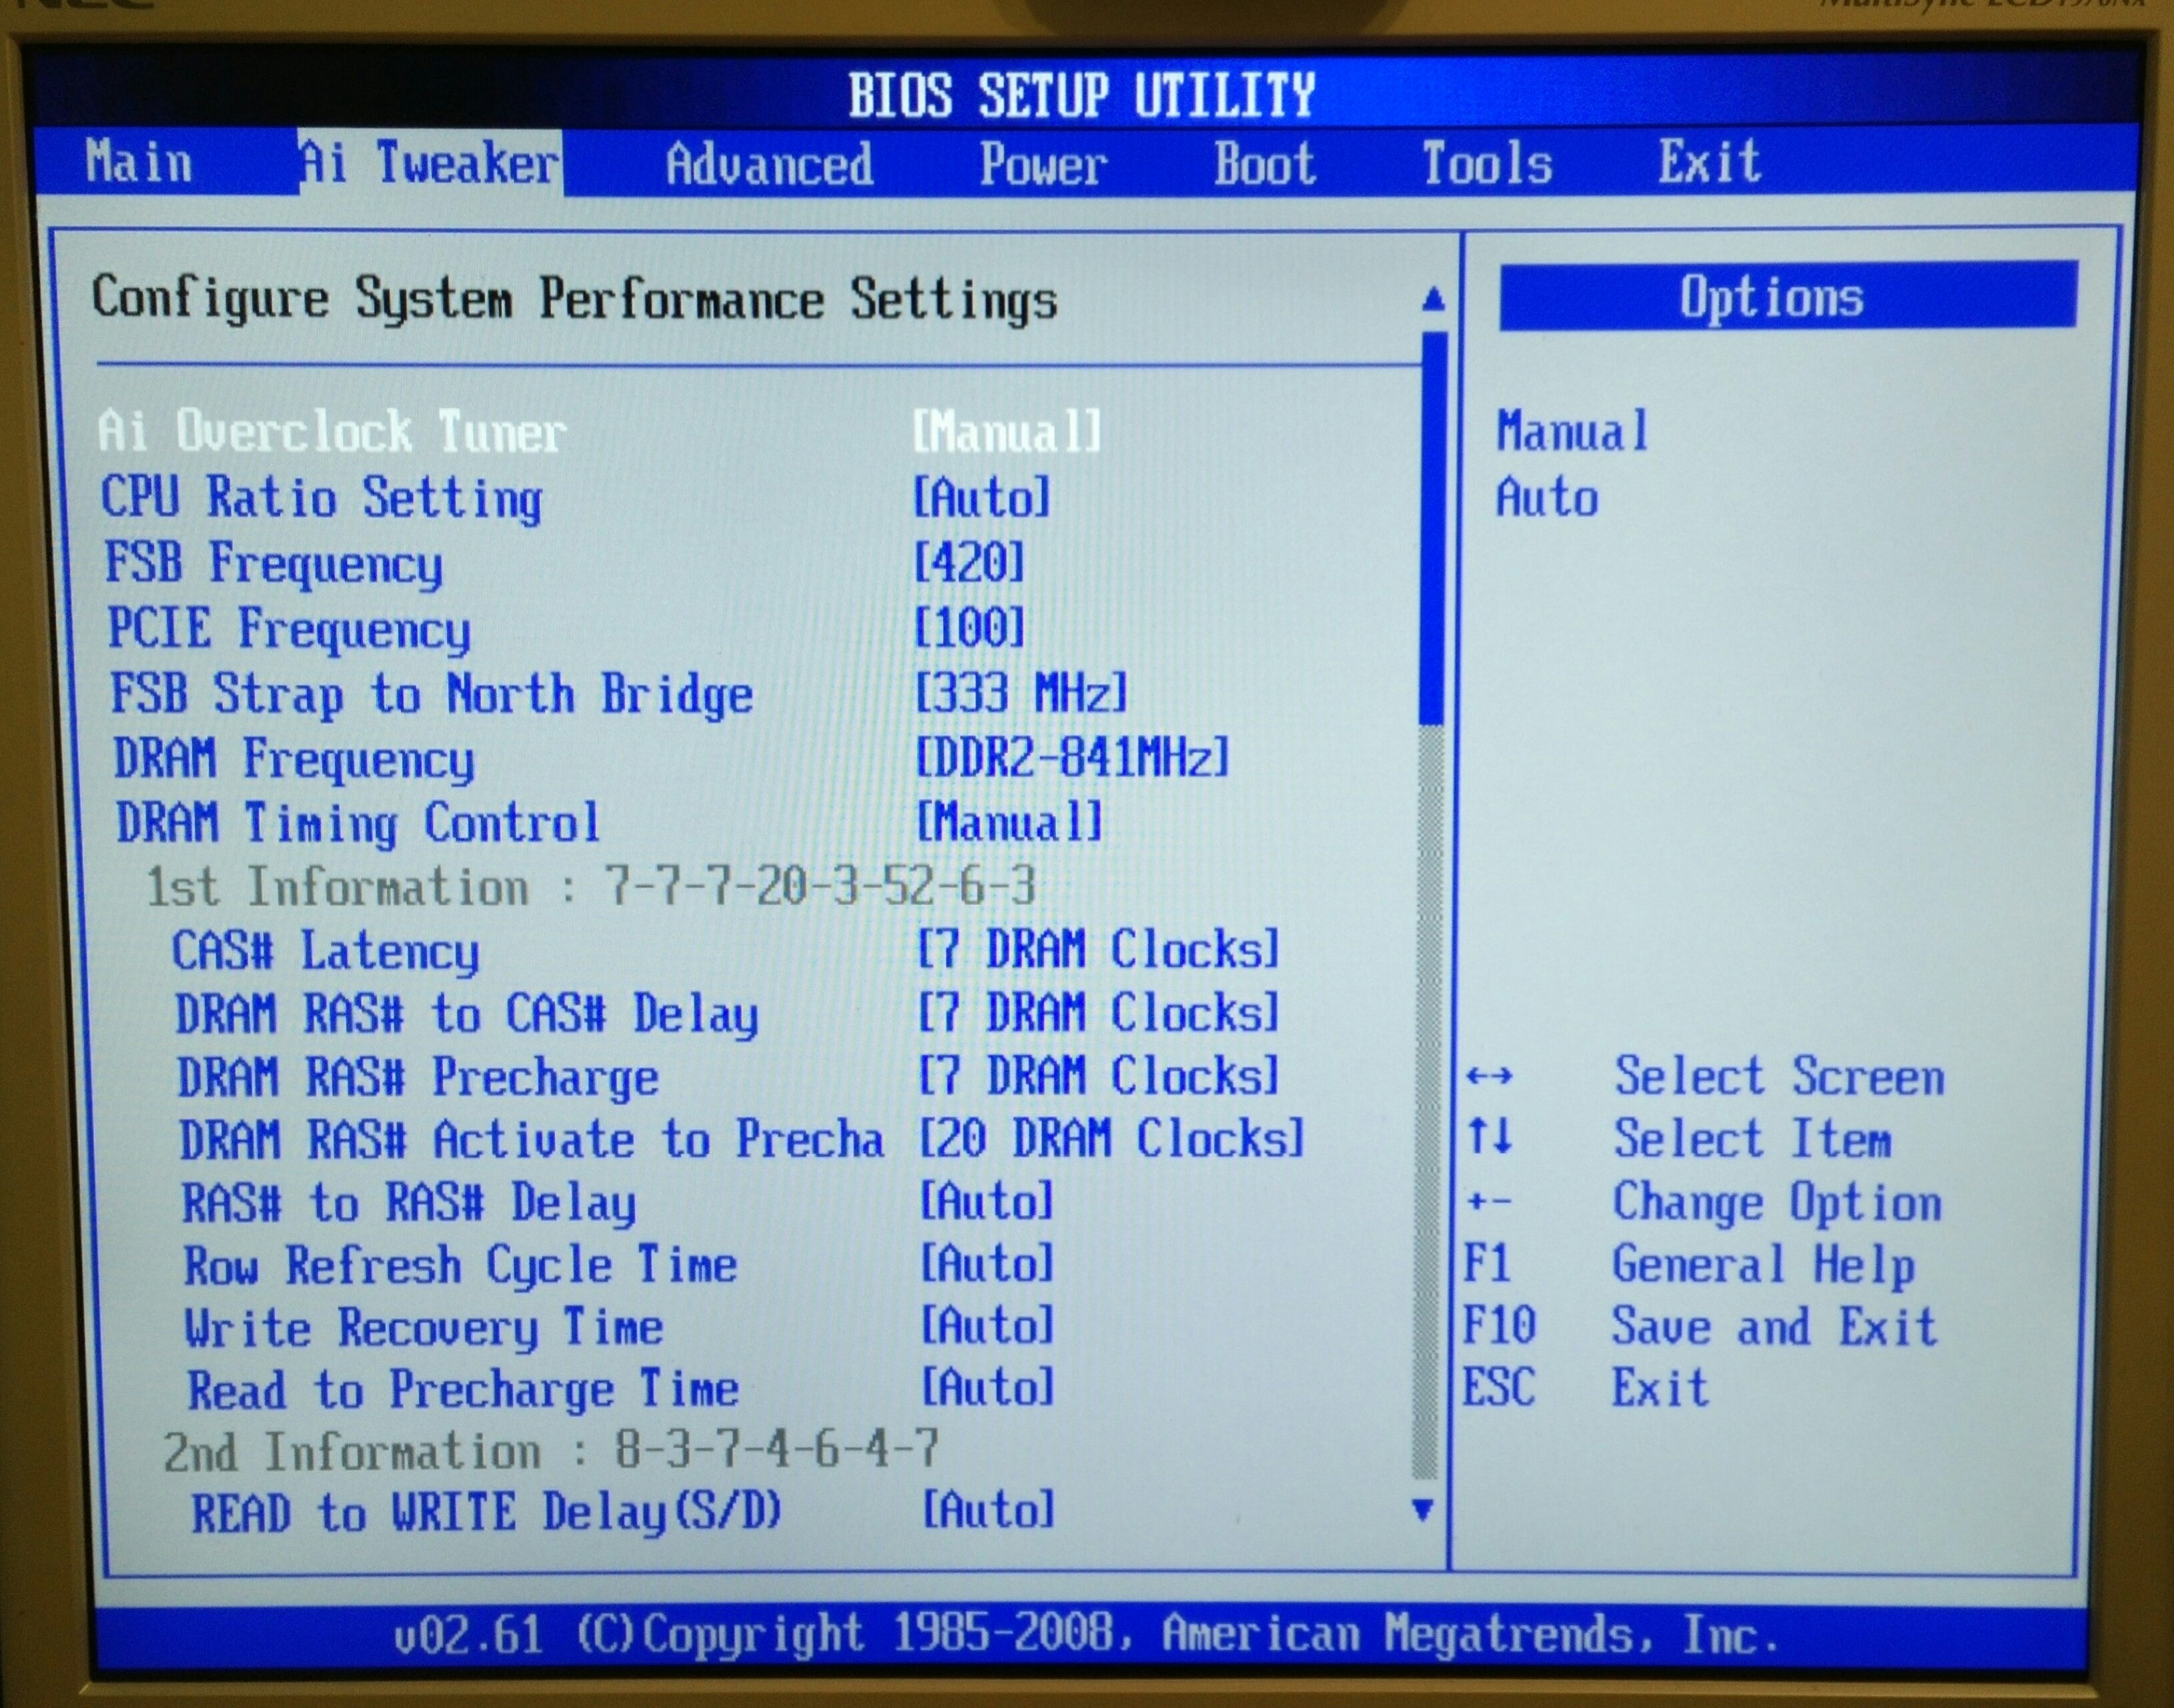
Task: Click the scroll down arrow
Action: 1423,1509
